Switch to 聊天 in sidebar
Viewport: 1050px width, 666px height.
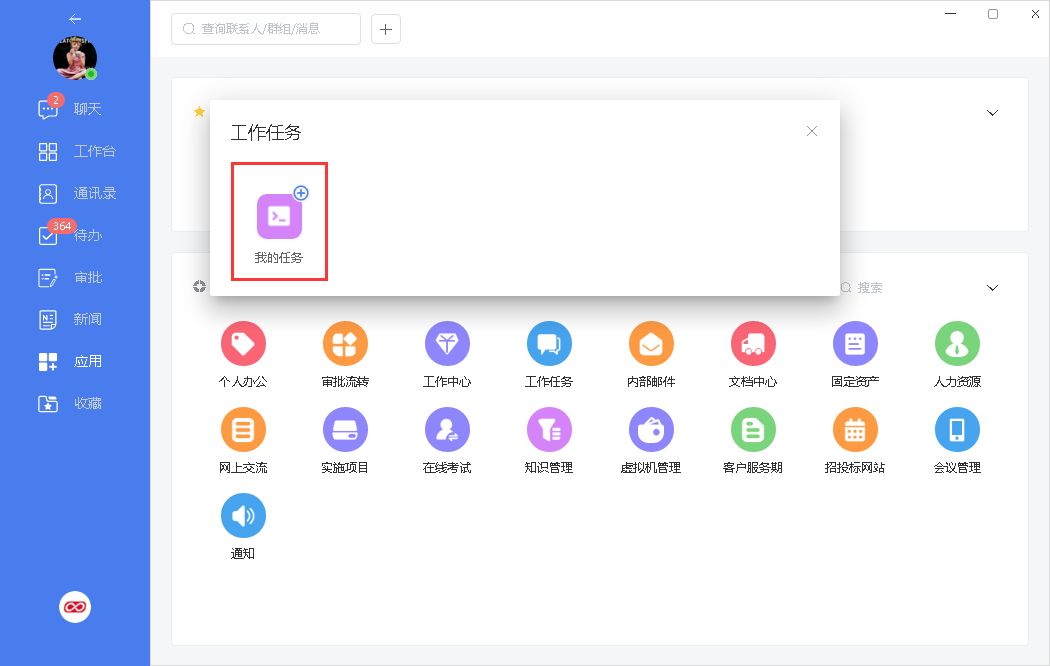click(75, 109)
